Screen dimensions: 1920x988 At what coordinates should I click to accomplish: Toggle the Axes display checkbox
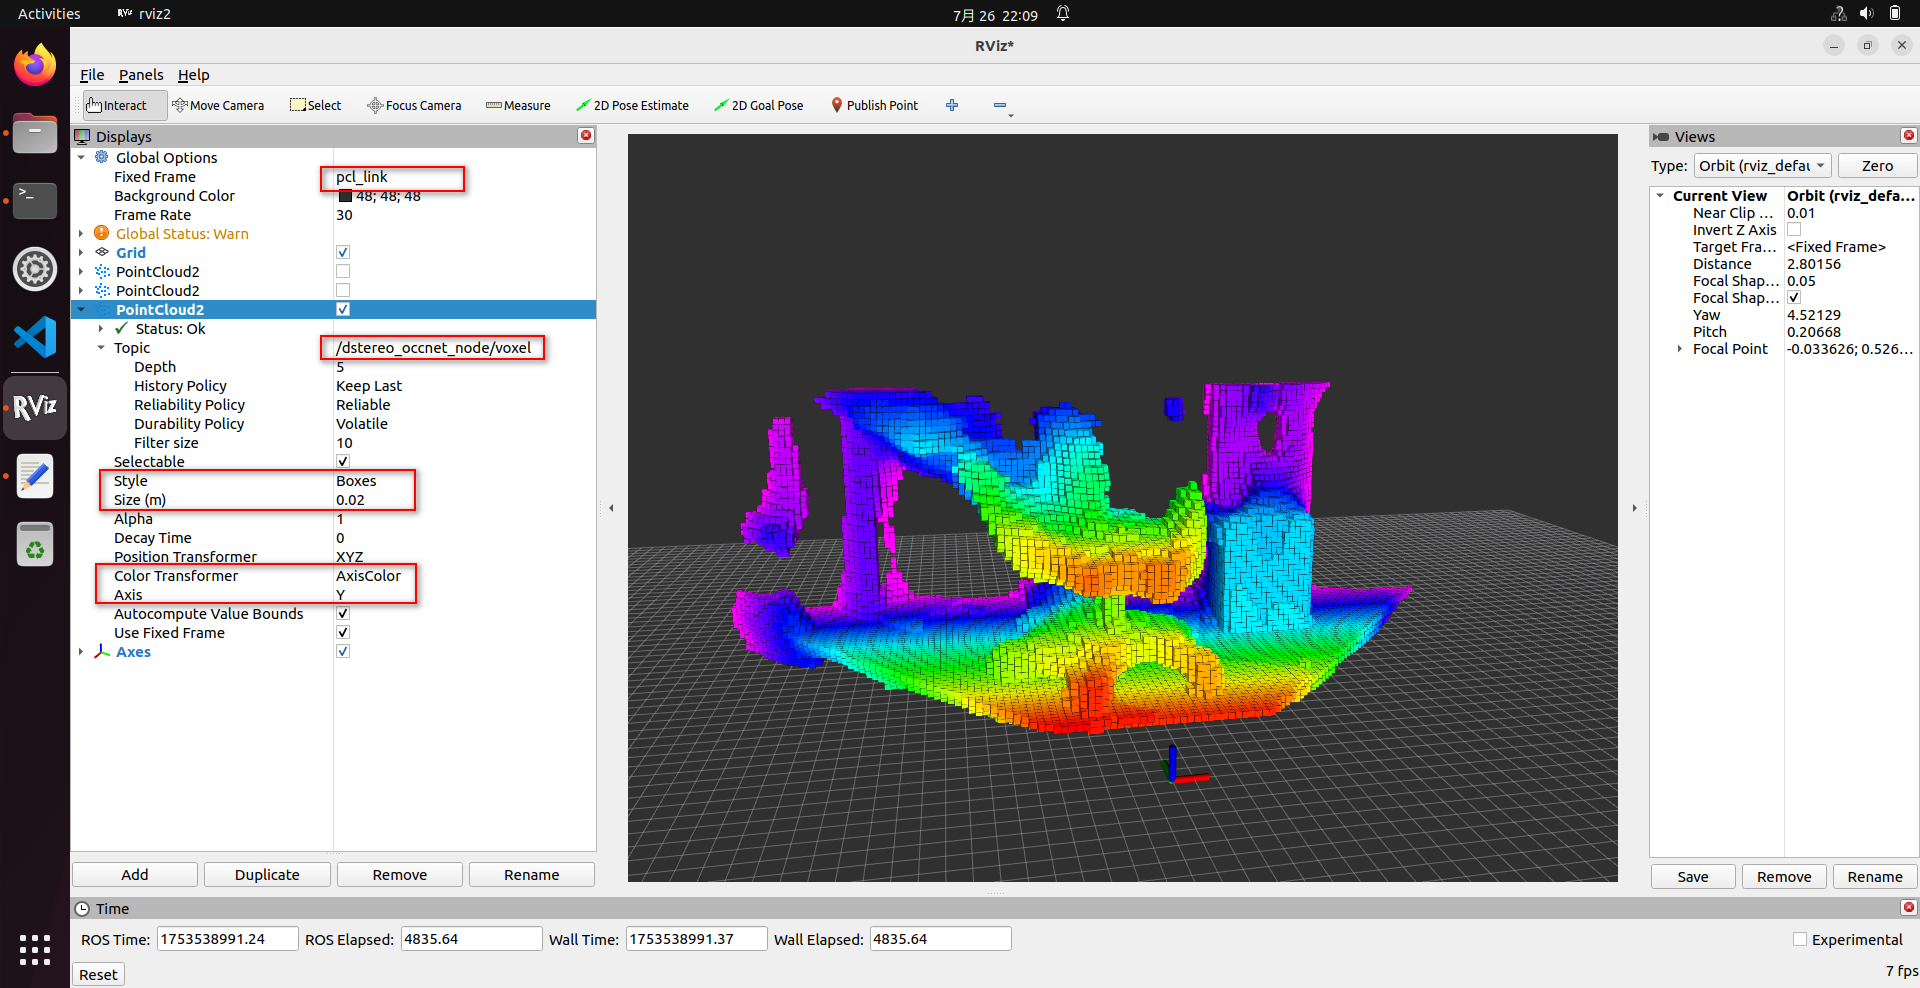point(343,651)
